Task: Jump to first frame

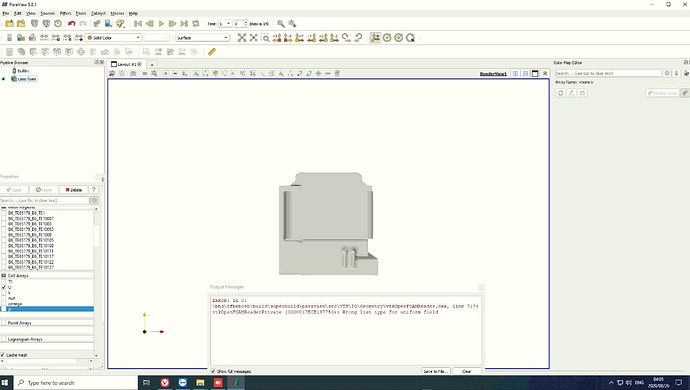Action: 138,23
